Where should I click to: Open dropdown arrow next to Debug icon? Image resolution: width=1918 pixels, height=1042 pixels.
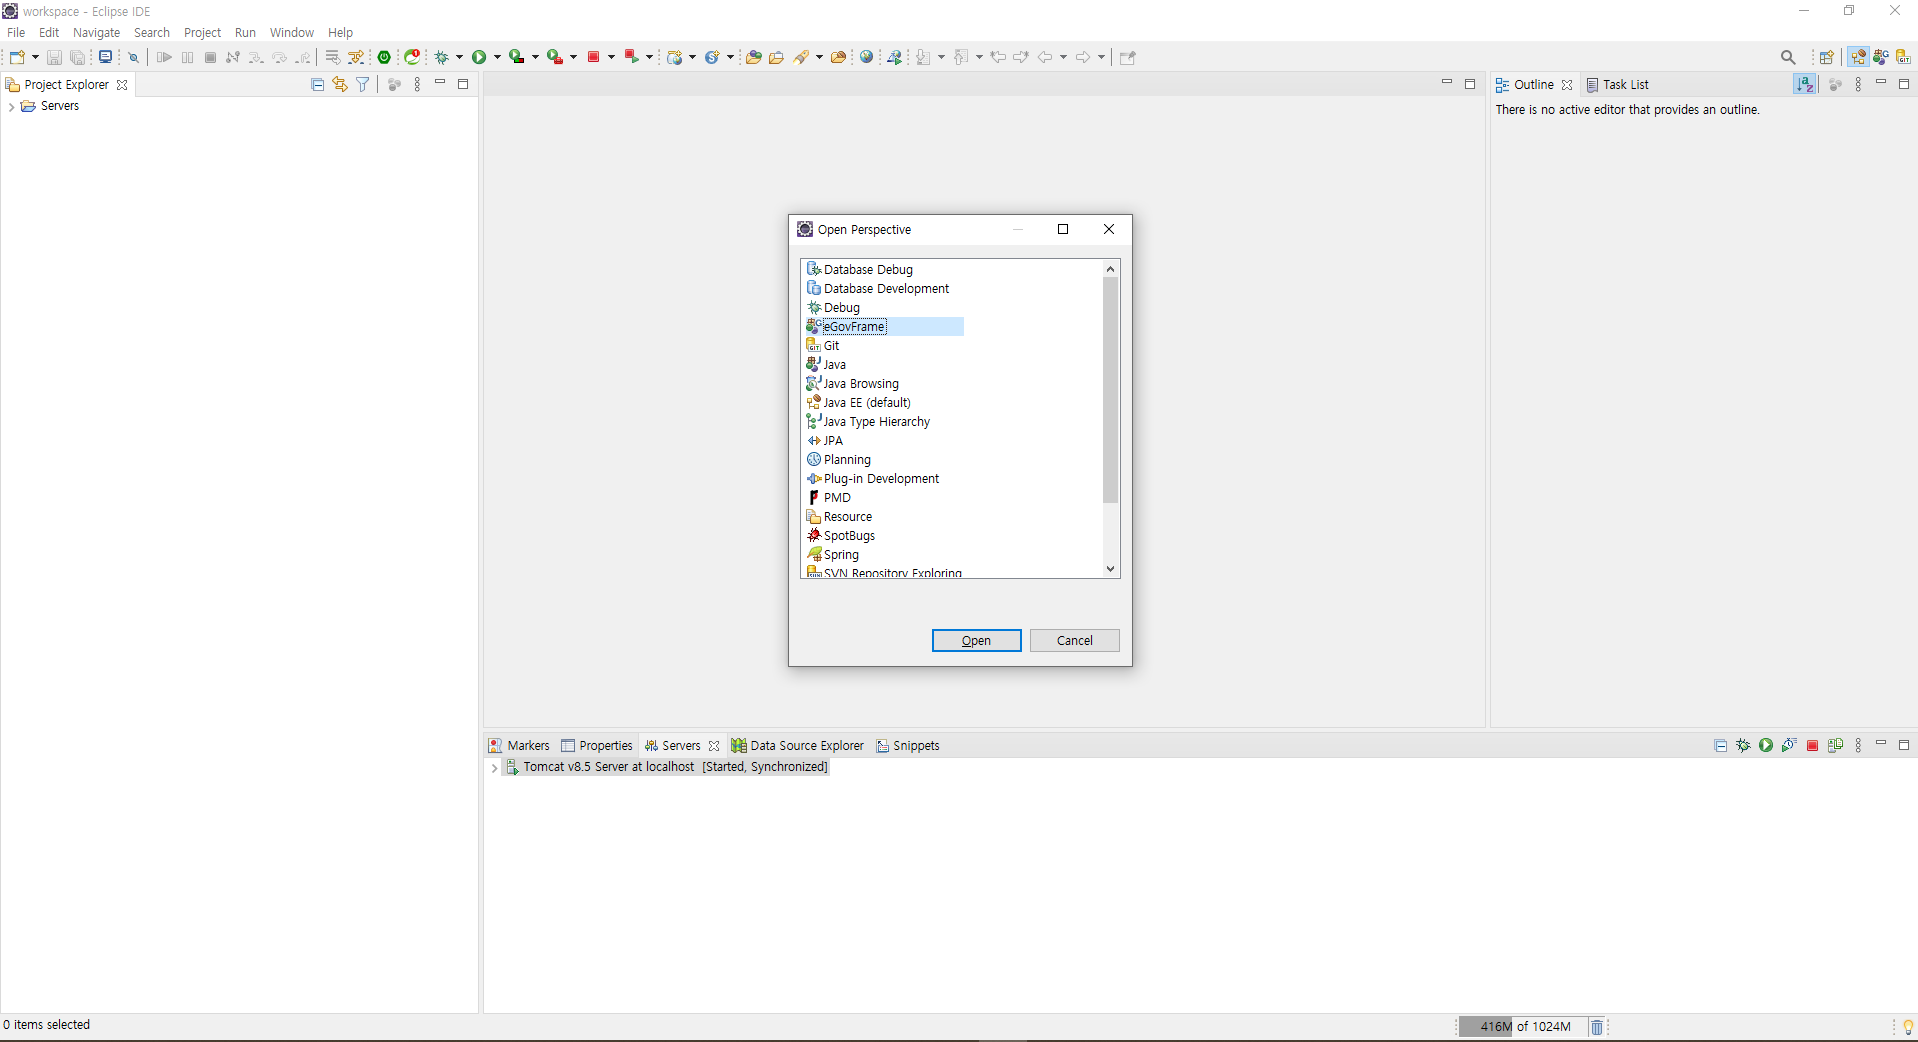click(x=460, y=57)
